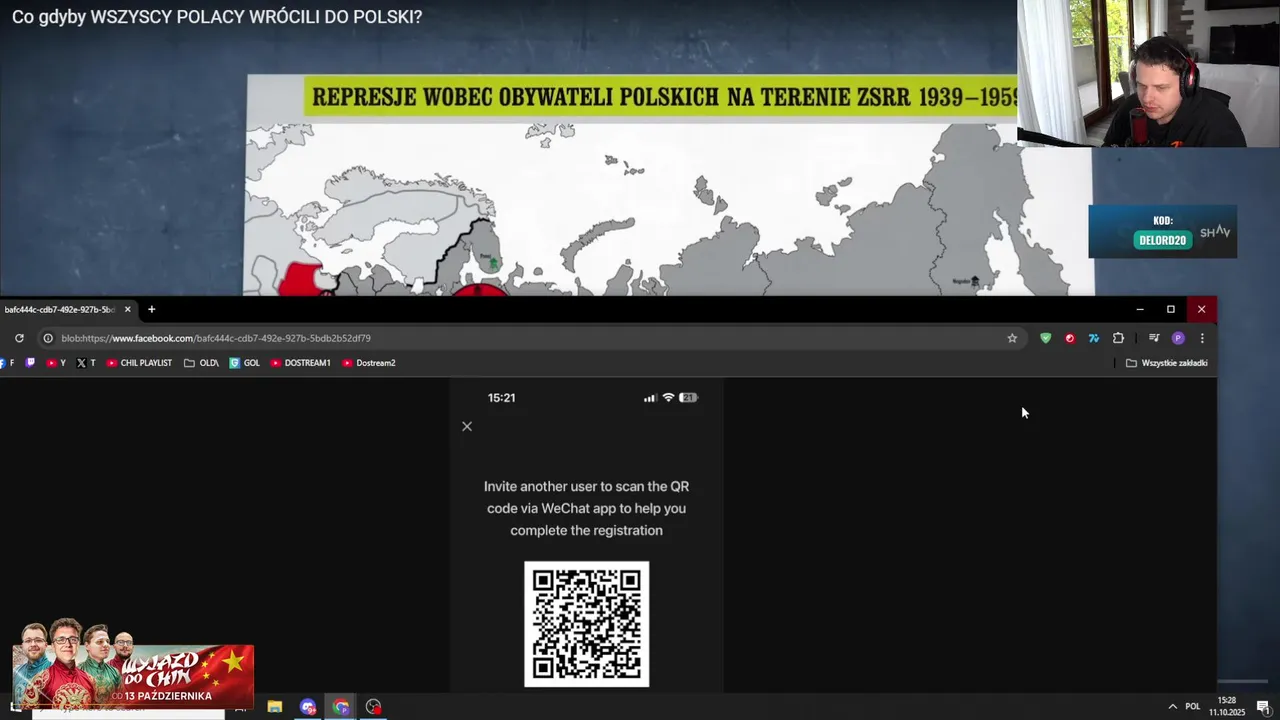Image resolution: width=1280 pixels, height=720 pixels.
Task: Open the Extensions puzzle piece menu
Action: click(1118, 338)
